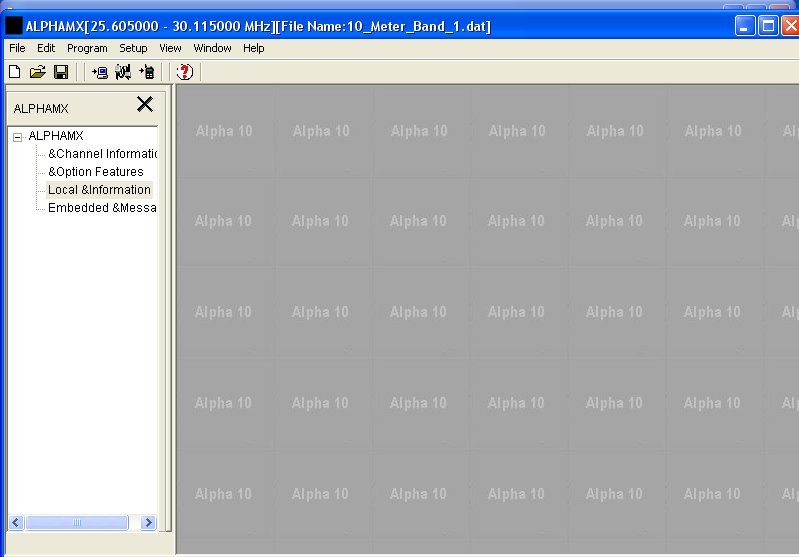799x557 pixels.
Task: Close the ALPHAMX side panel
Action: coord(145,104)
